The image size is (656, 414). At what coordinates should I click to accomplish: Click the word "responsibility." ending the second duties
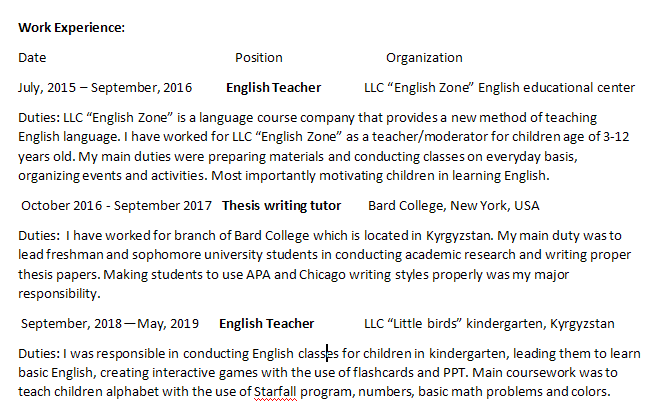click(x=59, y=294)
